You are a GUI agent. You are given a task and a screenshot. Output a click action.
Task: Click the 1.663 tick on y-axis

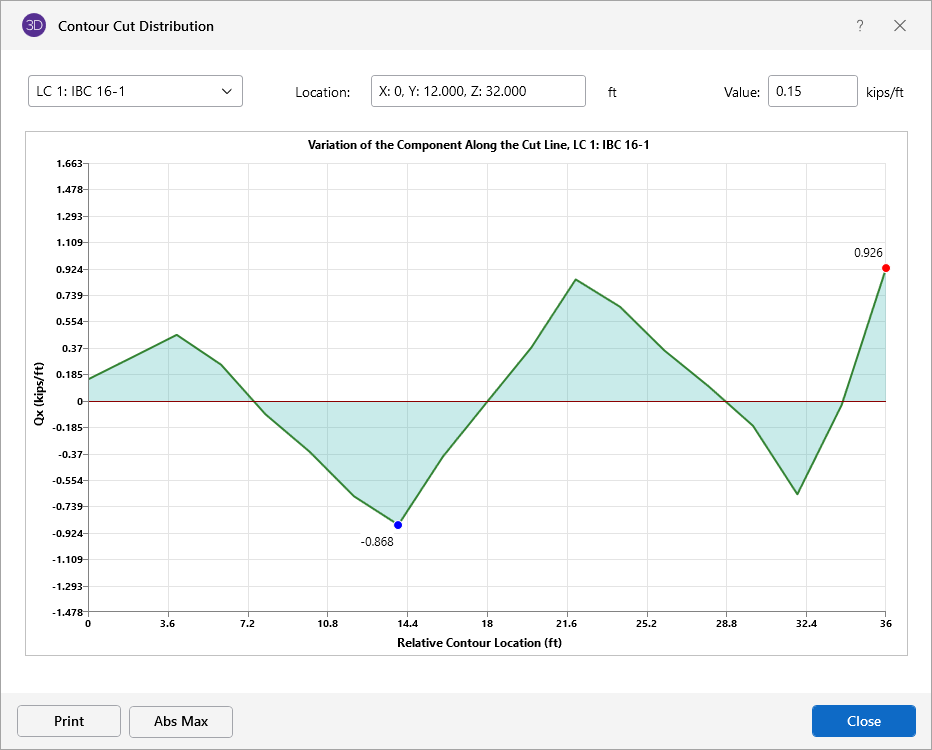click(69, 163)
